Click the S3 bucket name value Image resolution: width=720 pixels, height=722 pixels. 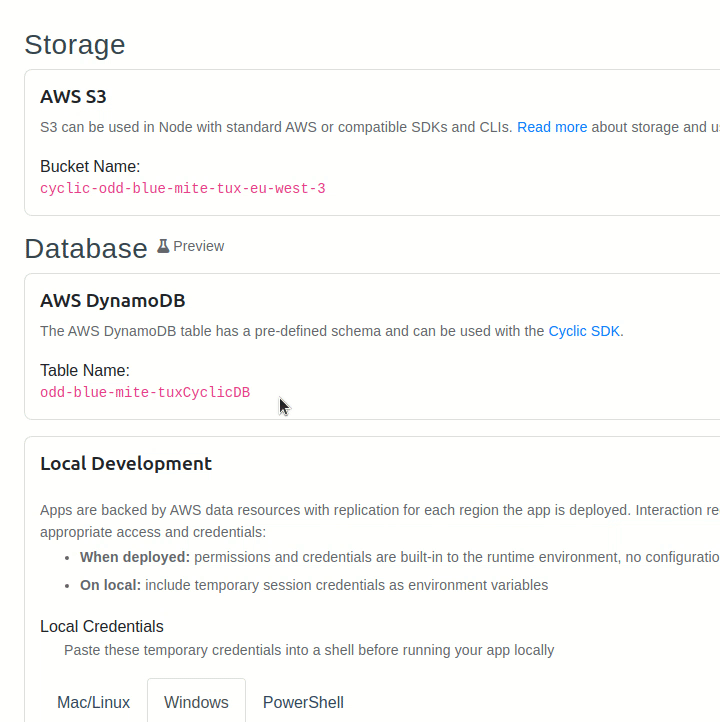pos(182,188)
